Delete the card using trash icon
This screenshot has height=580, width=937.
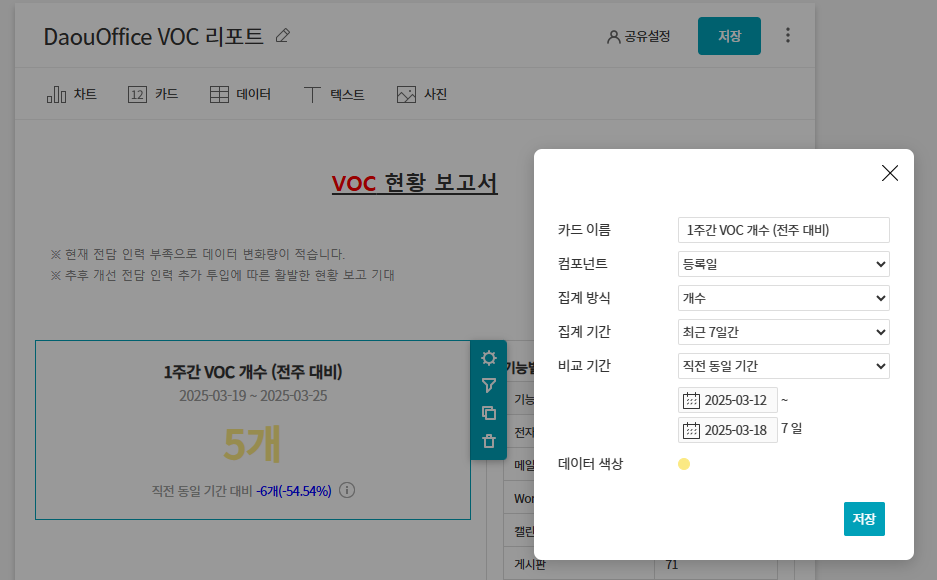(488, 441)
